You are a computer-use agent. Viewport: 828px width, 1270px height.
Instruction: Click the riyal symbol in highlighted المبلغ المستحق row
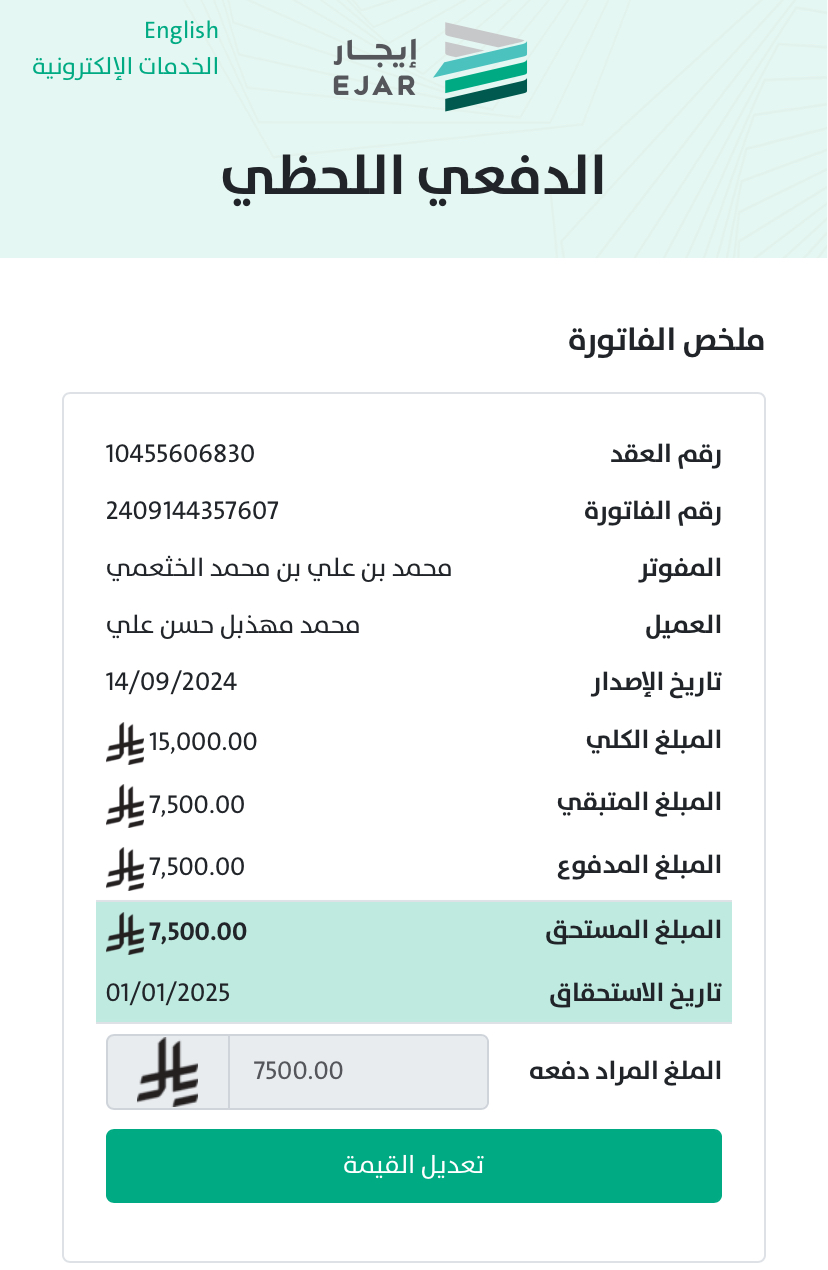[126, 932]
